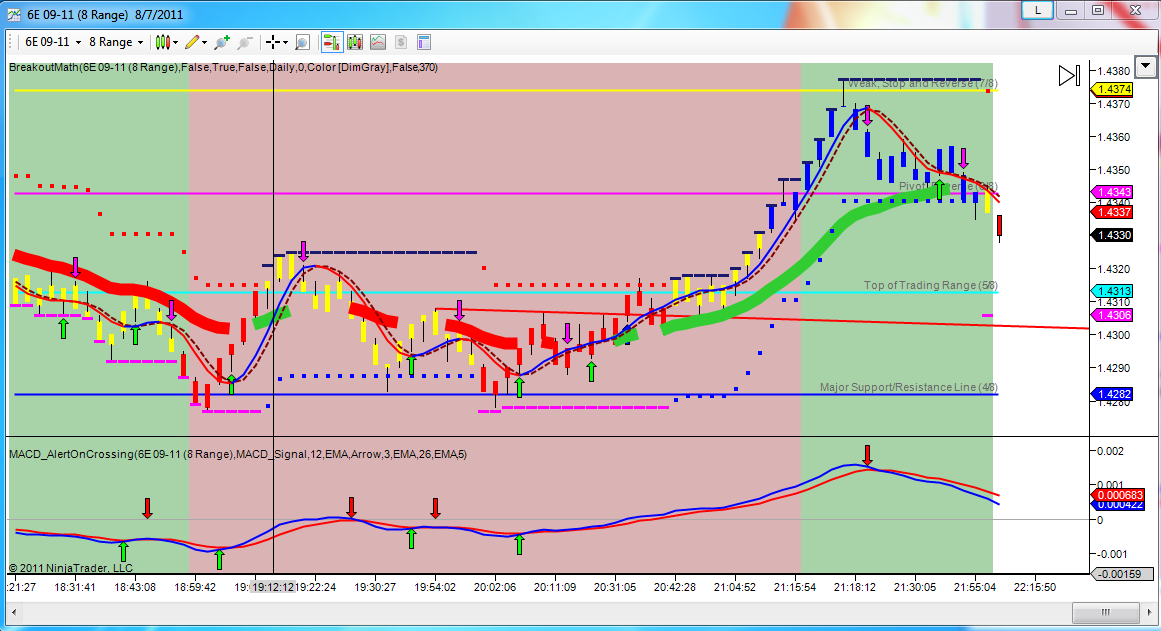
Task: Click the candlestick chart style icon
Action: pos(163,42)
